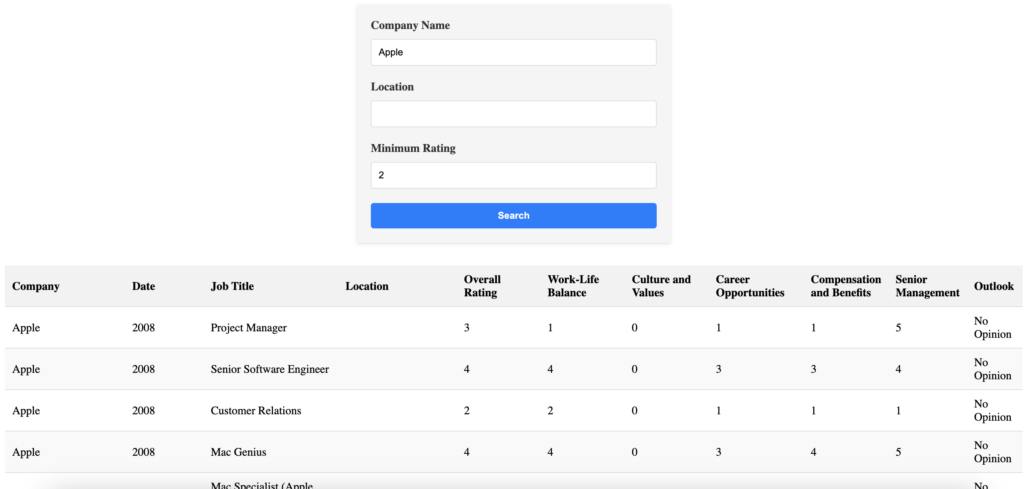Click No Opinion outlook in Project Manager row
1024x489 pixels.
pos(993,328)
